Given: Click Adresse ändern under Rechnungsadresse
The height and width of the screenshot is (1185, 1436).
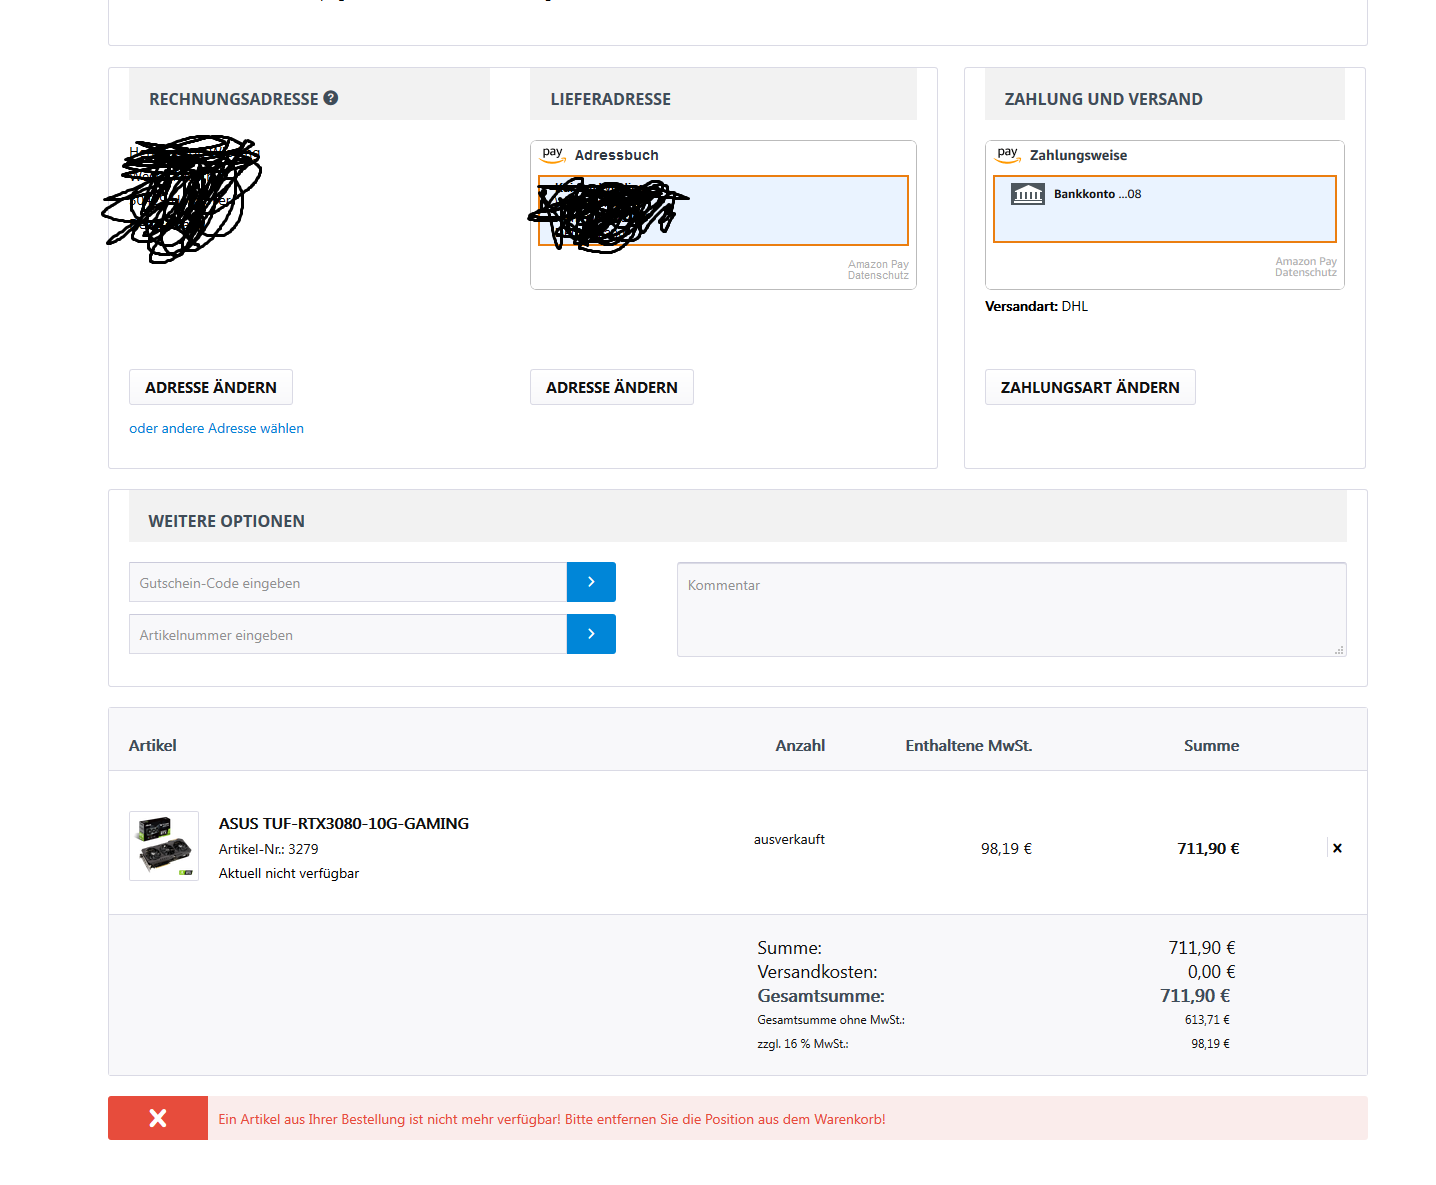Looking at the screenshot, I should (x=211, y=387).
